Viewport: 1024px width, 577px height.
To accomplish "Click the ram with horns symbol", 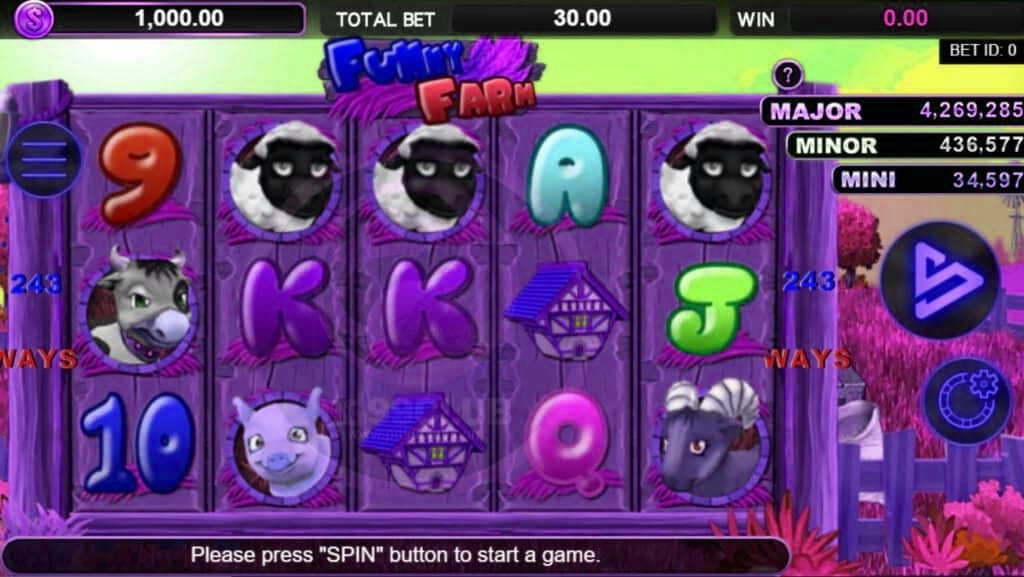I will pos(711,441).
